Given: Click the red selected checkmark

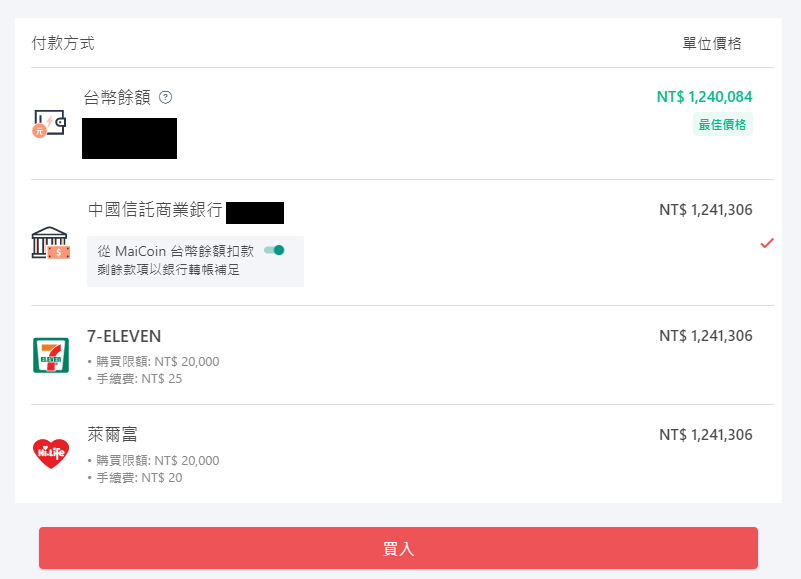Looking at the screenshot, I should point(767,243).
